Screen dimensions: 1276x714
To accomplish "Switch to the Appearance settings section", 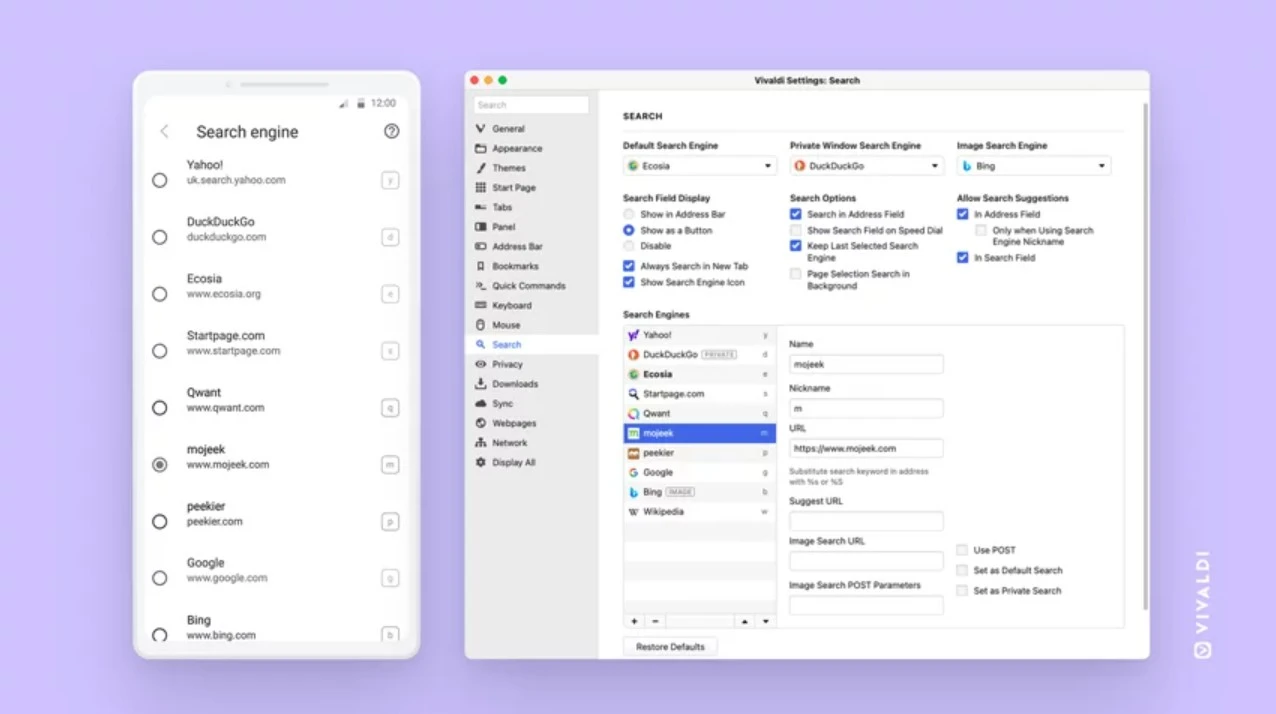I will (x=516, y=148).
